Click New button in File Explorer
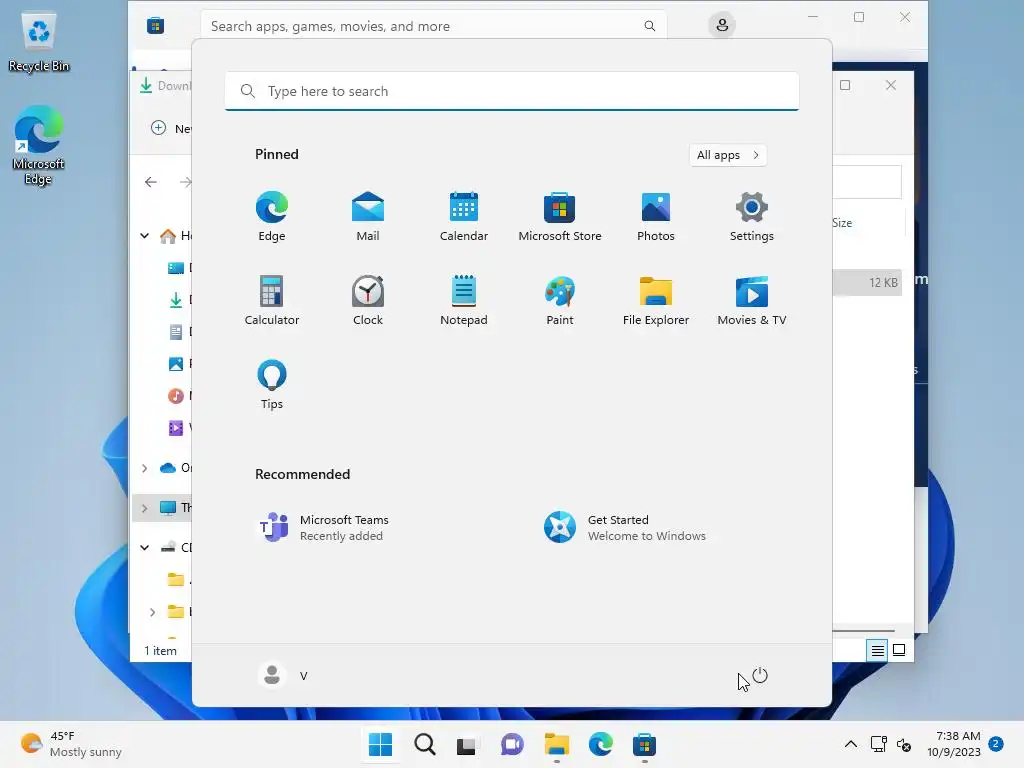 point(171,128)
